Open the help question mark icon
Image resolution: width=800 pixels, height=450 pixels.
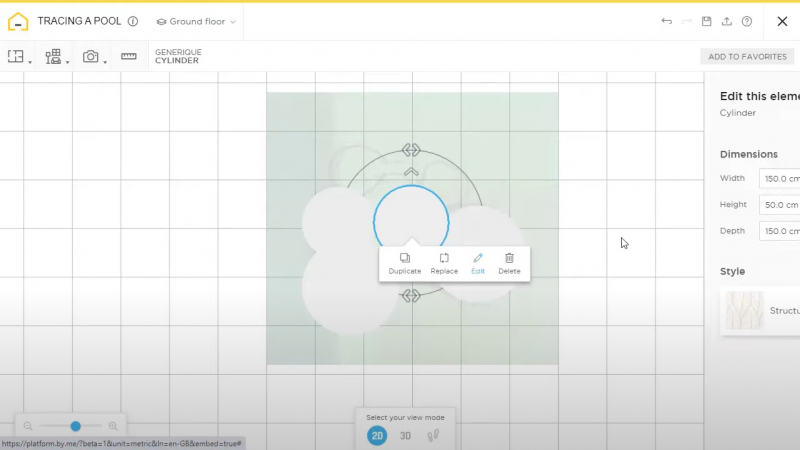[x=747, y=21]
